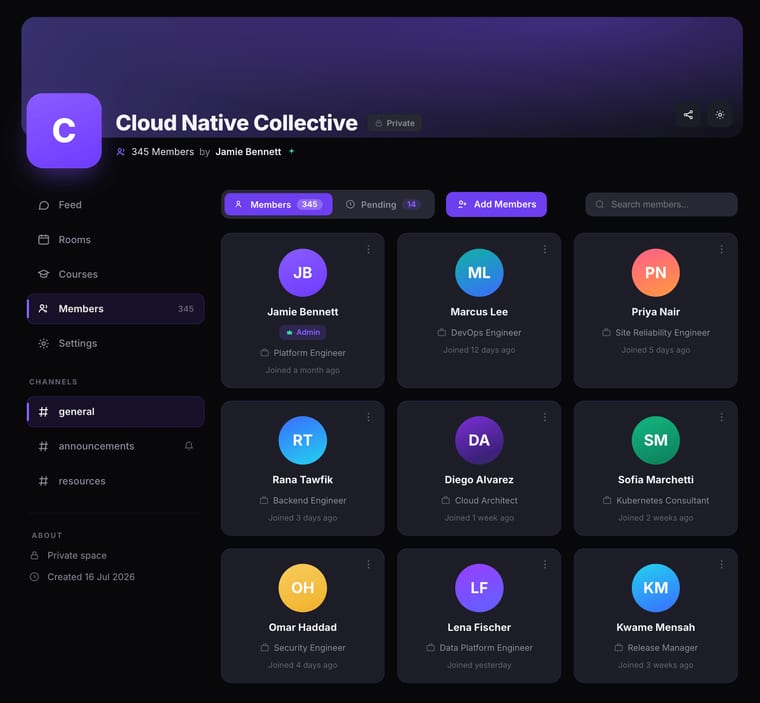The width and height of the screenshot is (760, 703).
Task: Open Courses in the sidebar
Action: 115,274
